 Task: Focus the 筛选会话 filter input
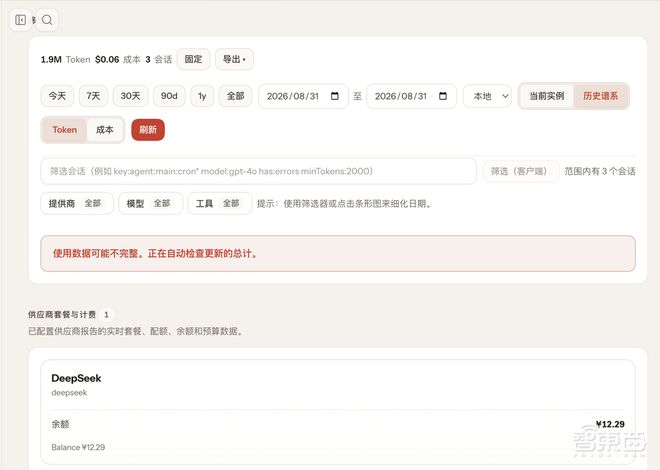[258, 171]
